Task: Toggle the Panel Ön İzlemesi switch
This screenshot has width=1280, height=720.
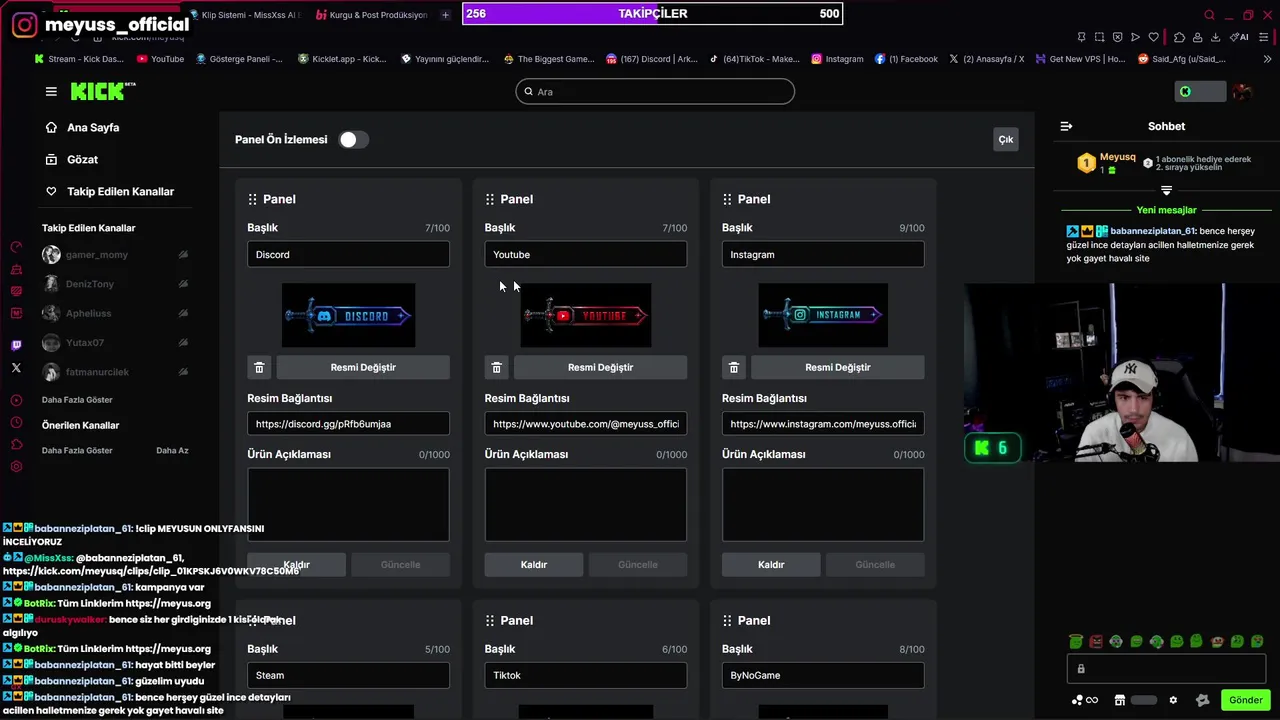Action: (x=353, y=140)
